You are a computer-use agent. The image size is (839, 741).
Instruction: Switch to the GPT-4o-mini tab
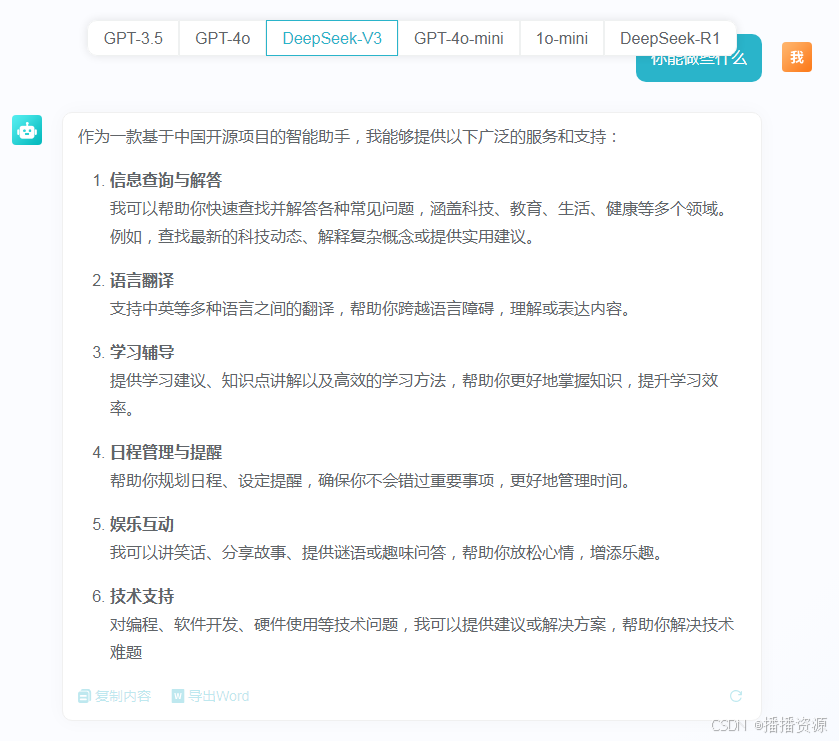tap(459, 38)
